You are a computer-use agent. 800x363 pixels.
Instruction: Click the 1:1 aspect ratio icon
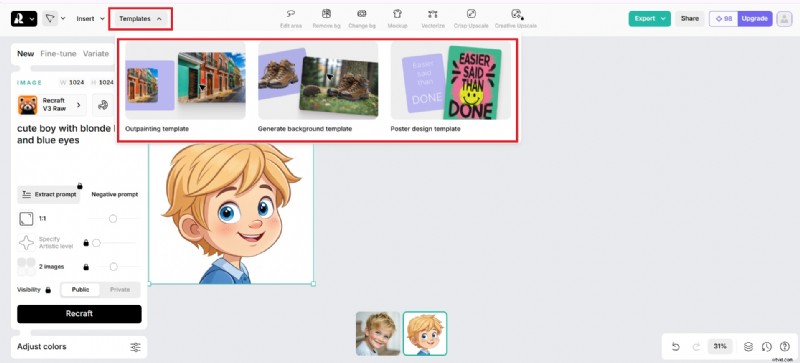pos(26,219)
